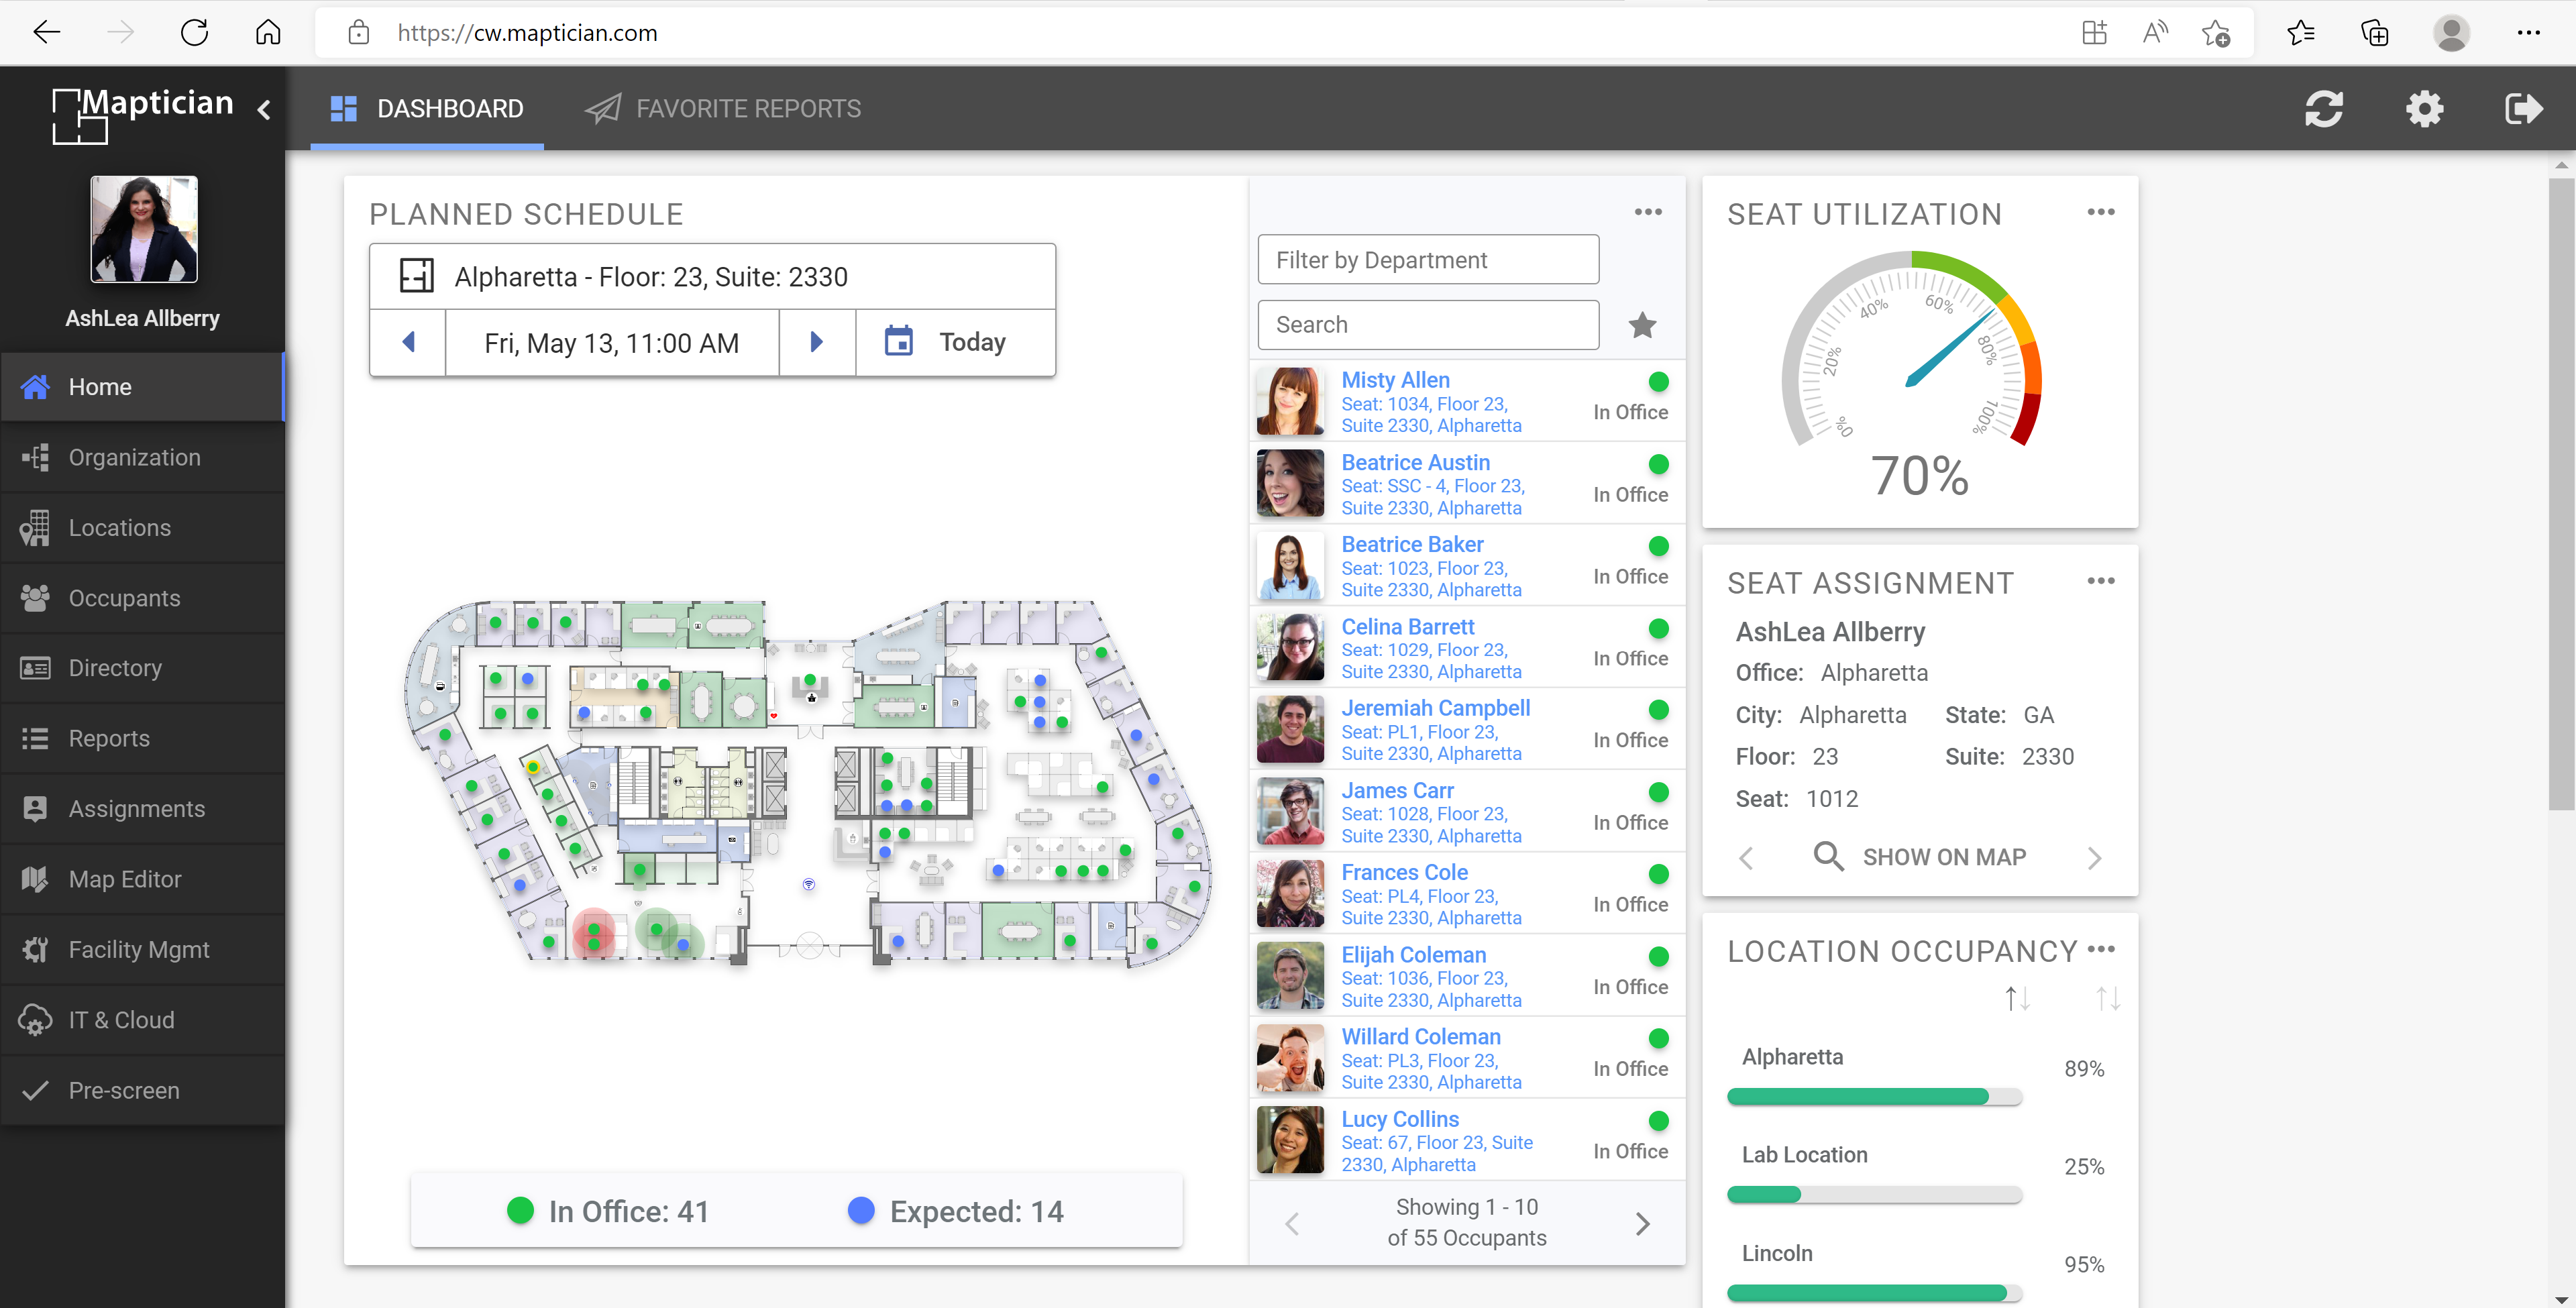Viewport: 2576px width, 1308px height.
Task: Click the FAVORITE REPORTS tab
Action: click(749, 107)
